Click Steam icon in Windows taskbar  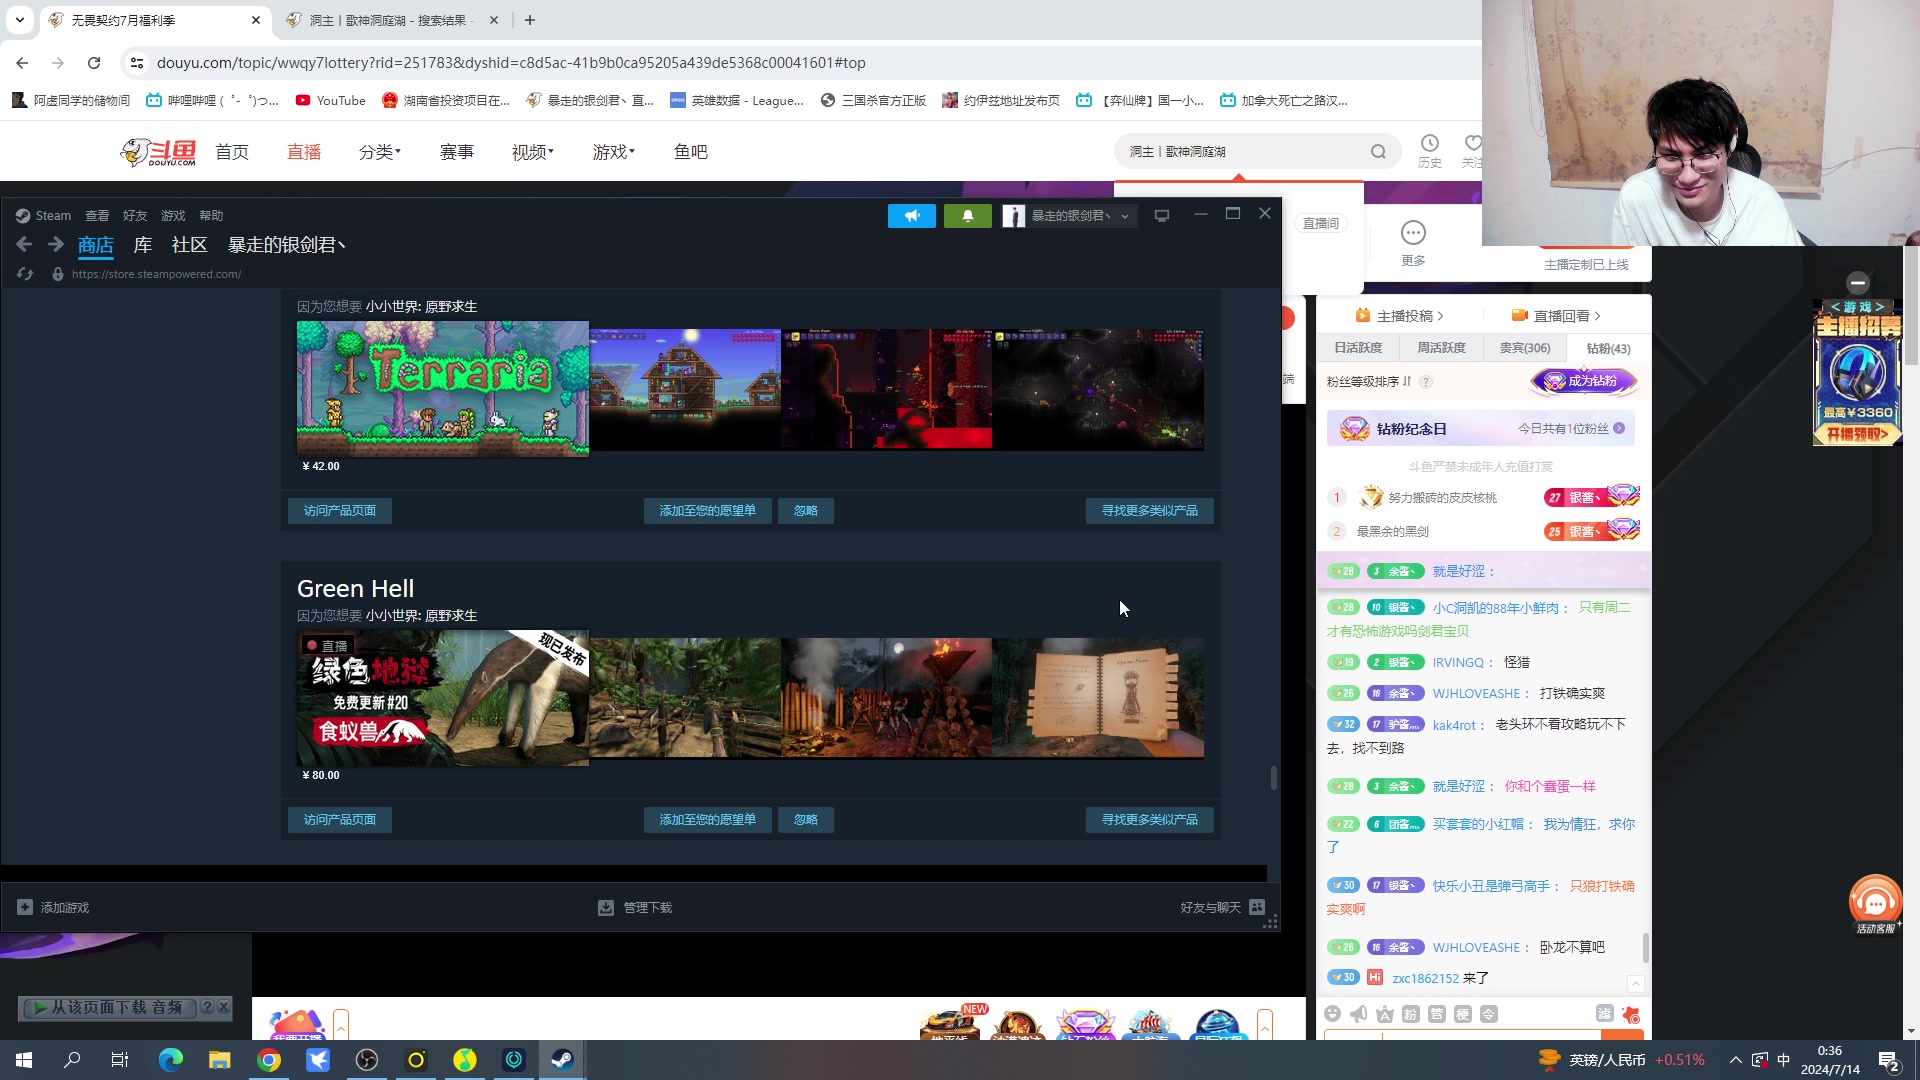click(x=562, y=1060)
